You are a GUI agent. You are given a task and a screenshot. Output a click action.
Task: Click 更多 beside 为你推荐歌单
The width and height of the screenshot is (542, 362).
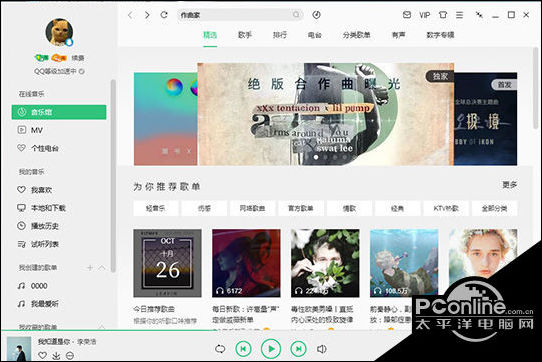[510, 185]
